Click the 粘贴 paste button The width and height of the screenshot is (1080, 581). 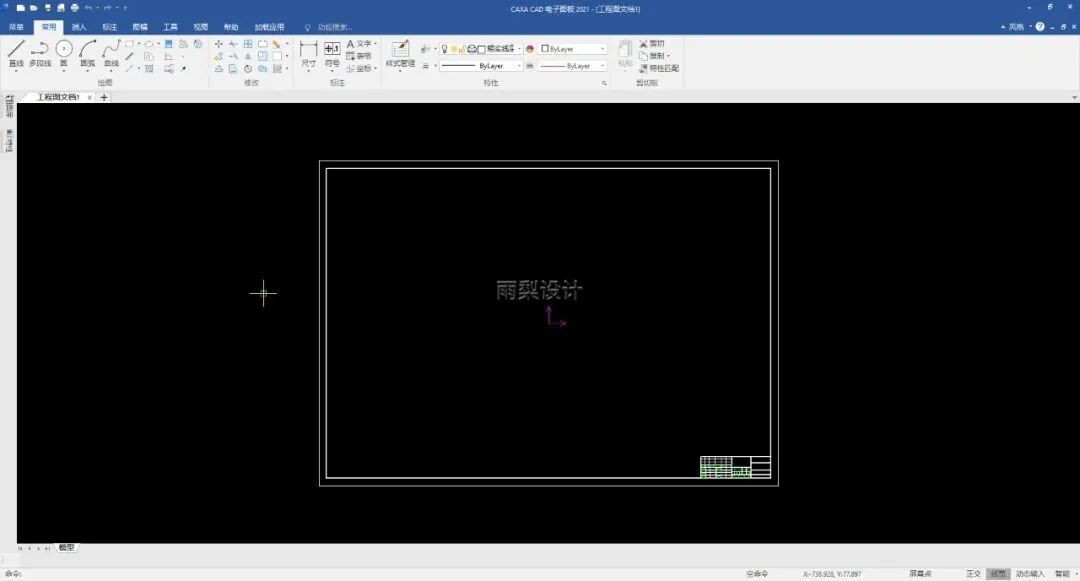coord(625,54)
